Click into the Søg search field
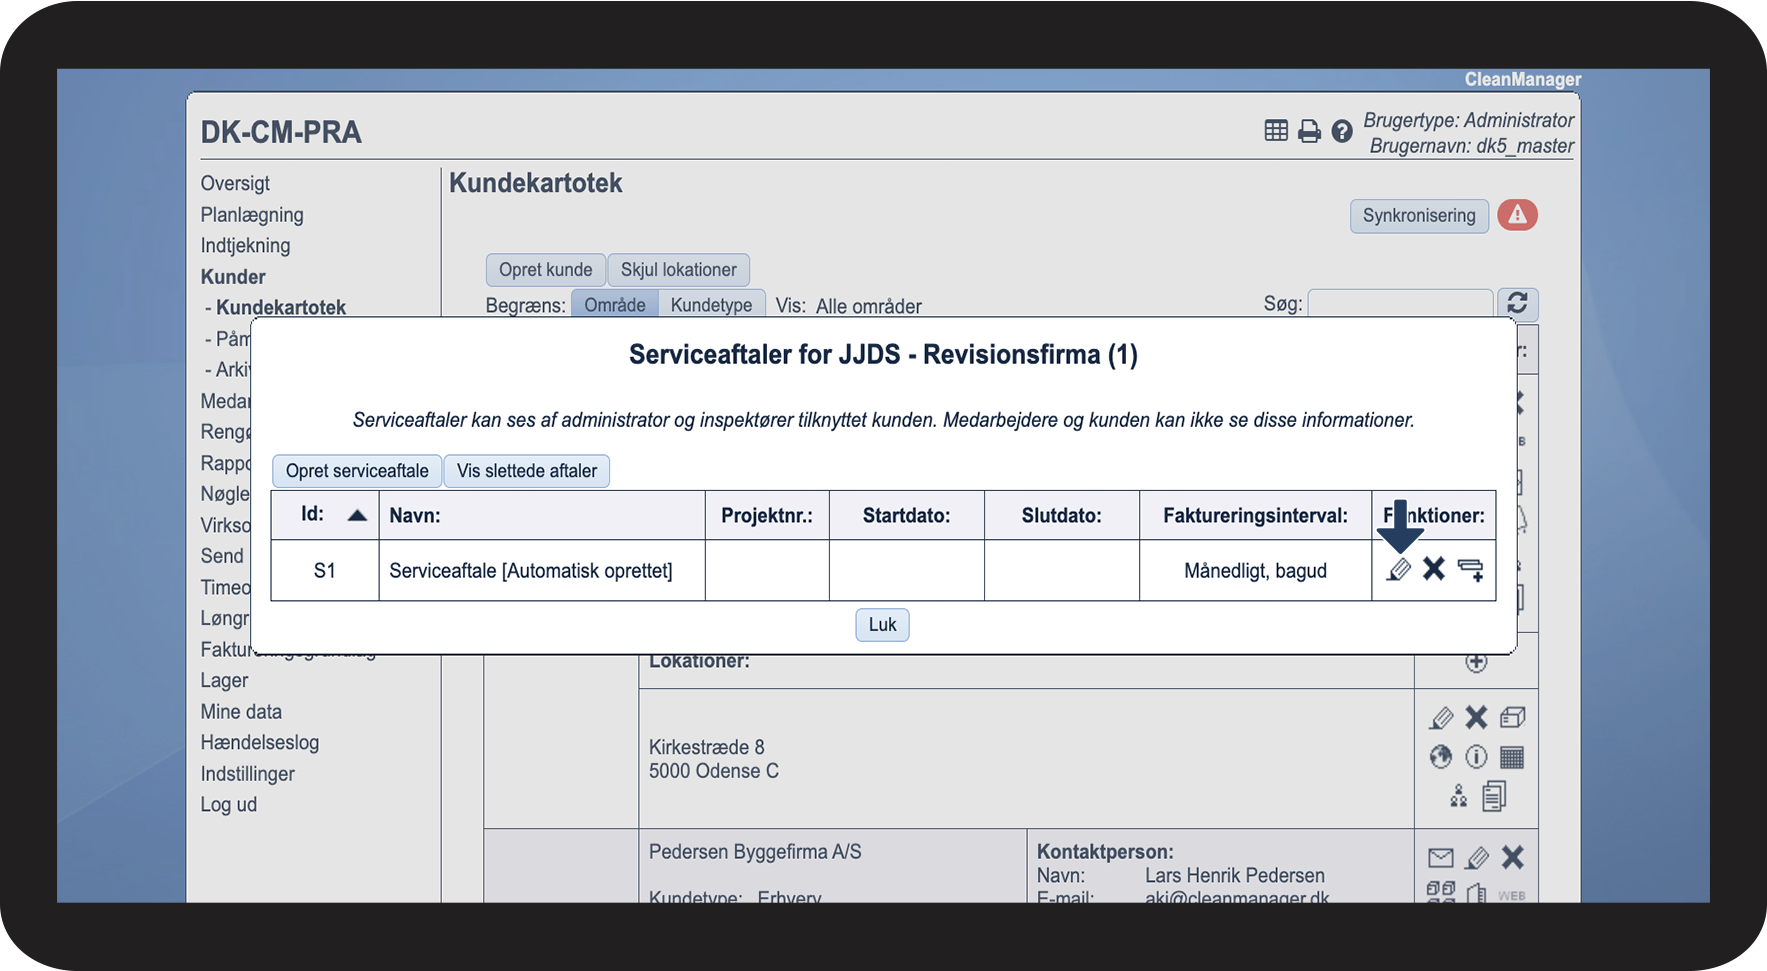This screenshot has width=1767, height=971. tap(1400, 304)
